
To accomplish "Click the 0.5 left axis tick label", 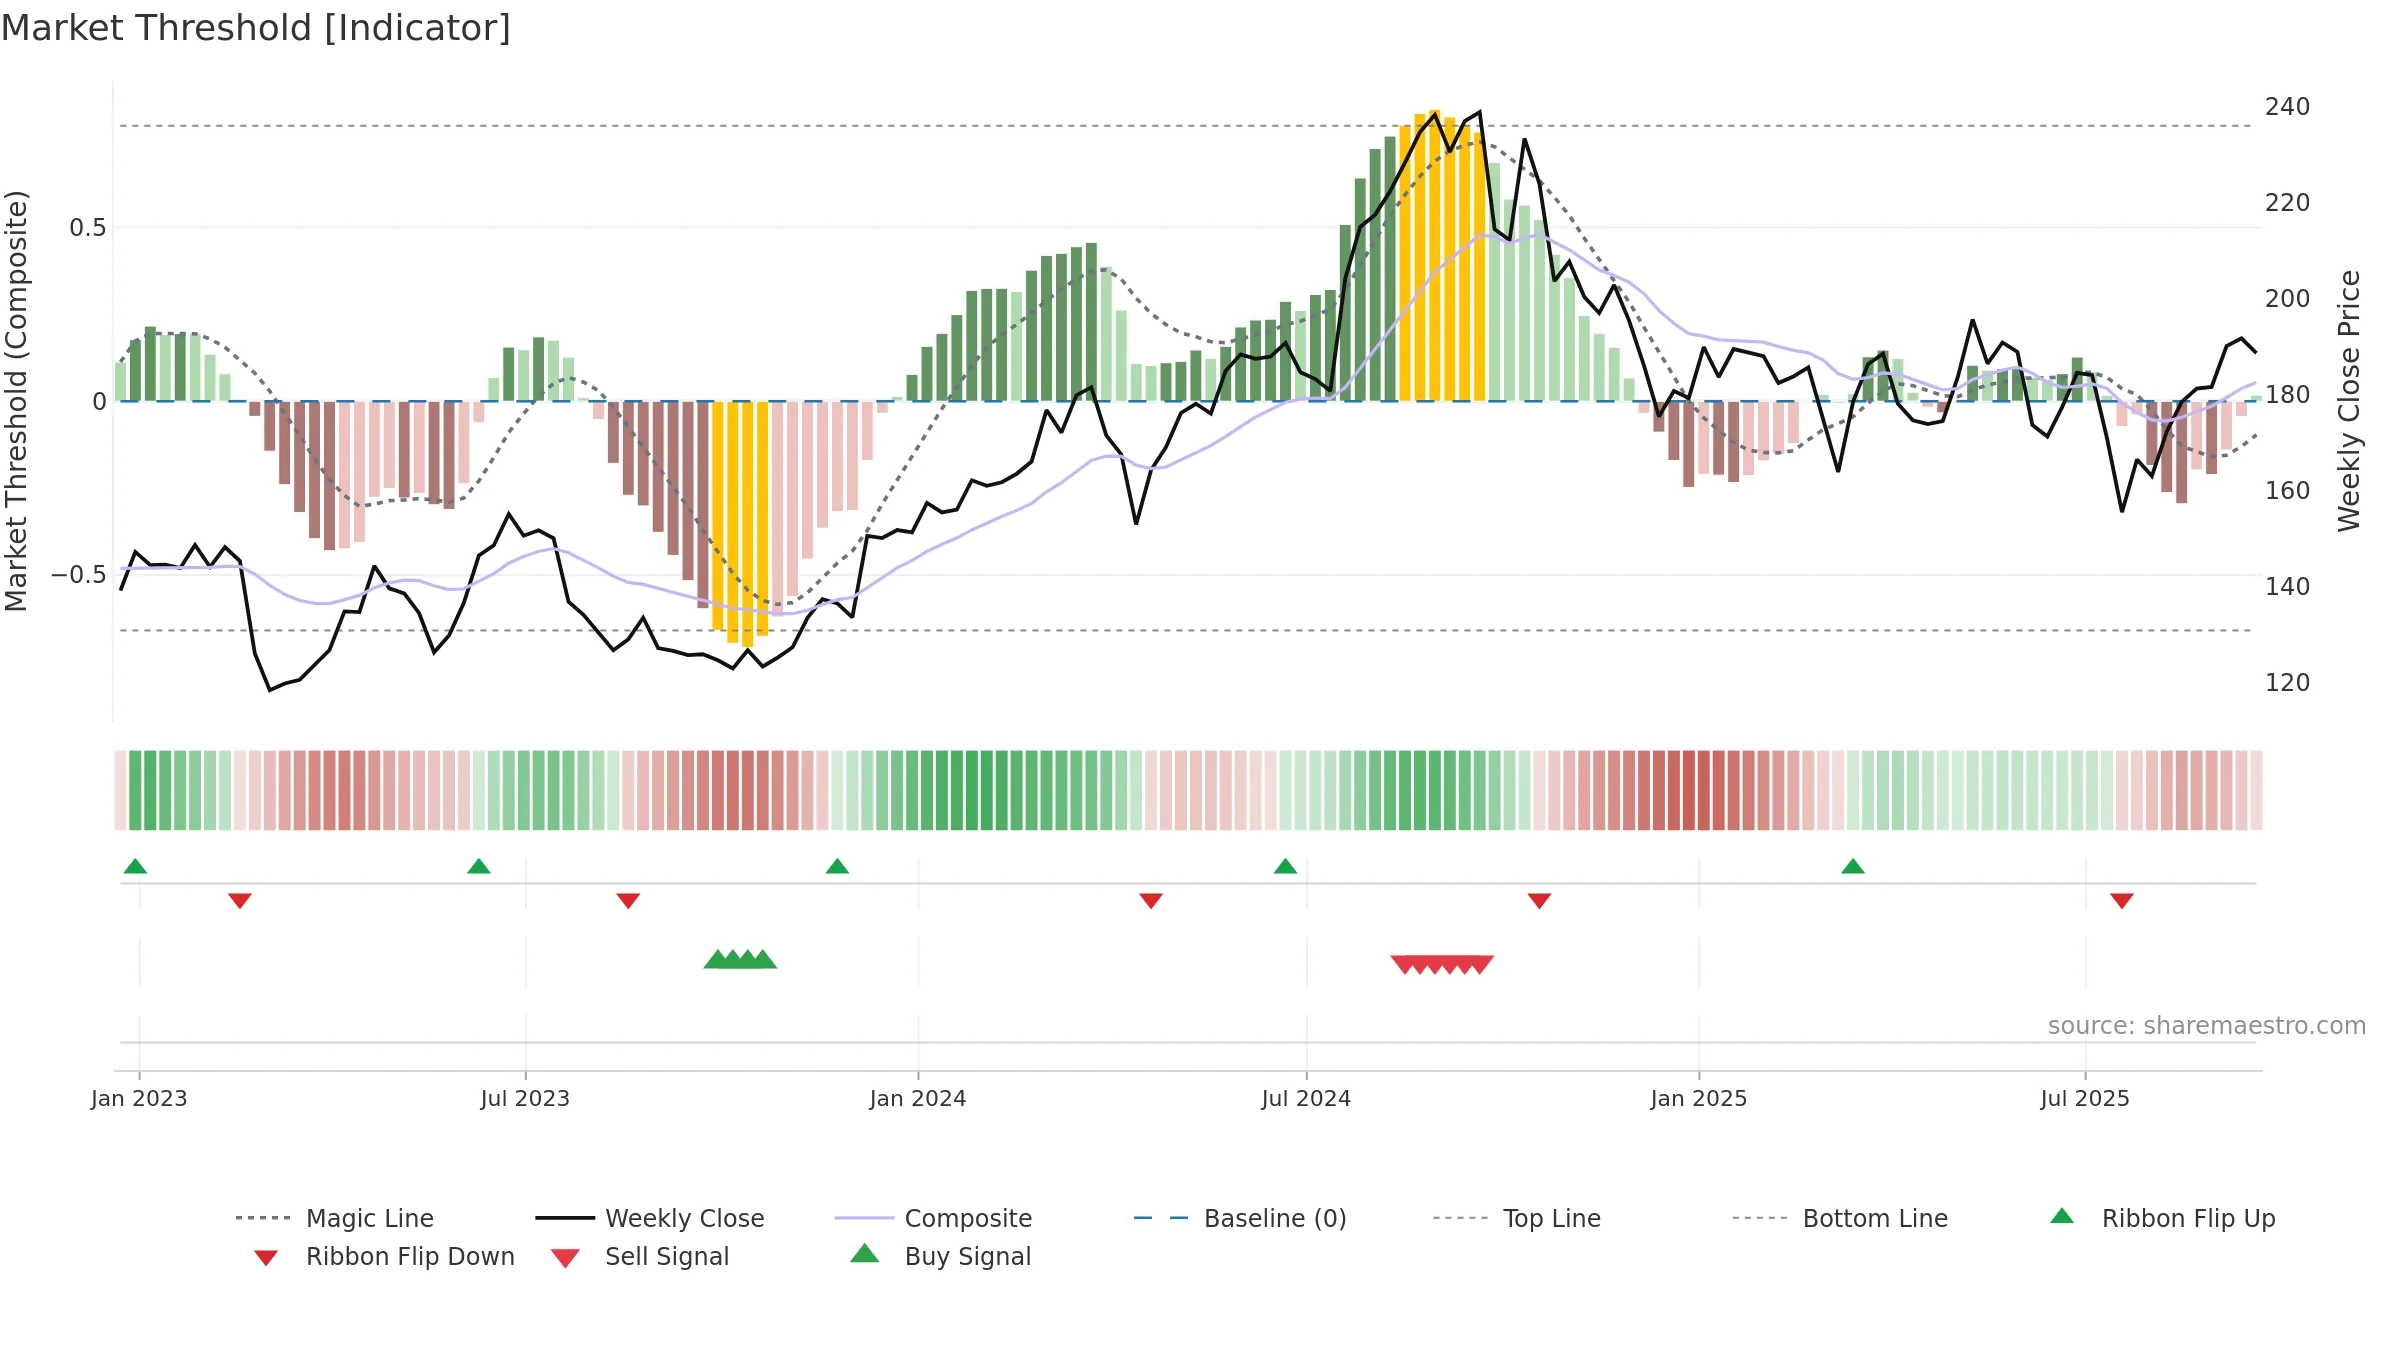I will 88,228.
